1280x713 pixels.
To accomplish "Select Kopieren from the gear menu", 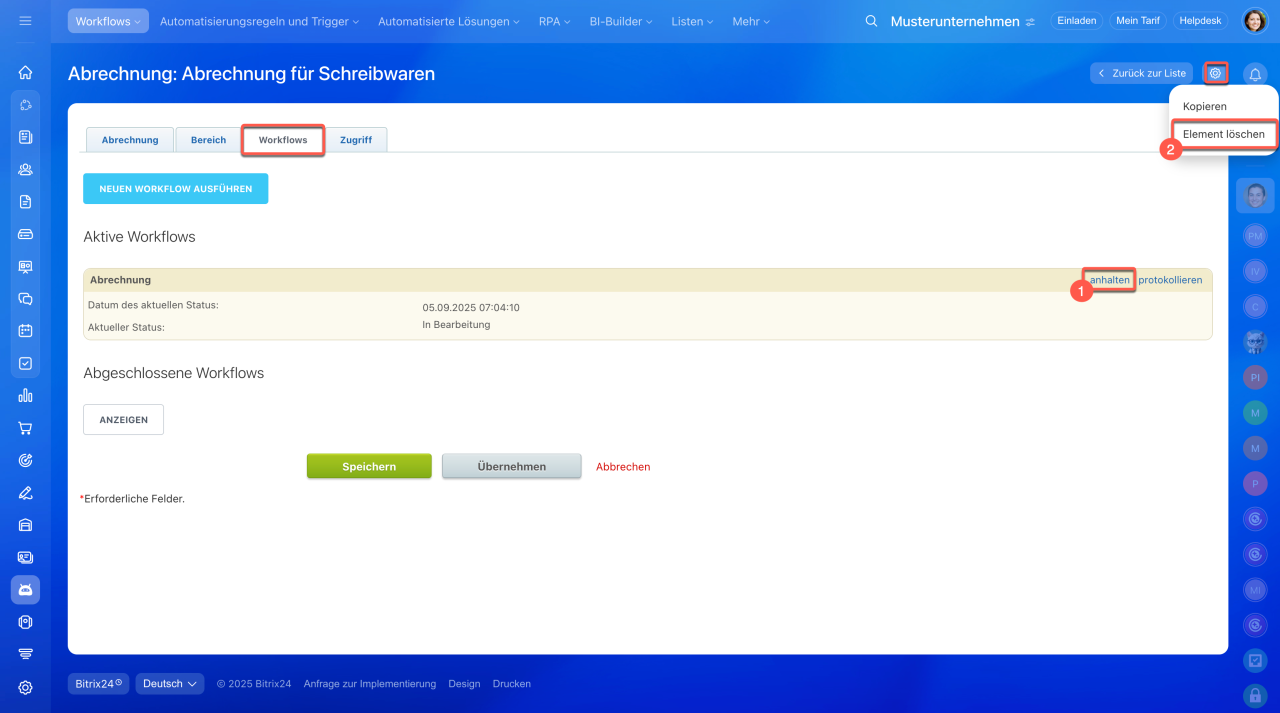I will pyautogui.click(x=1204, y=106).
